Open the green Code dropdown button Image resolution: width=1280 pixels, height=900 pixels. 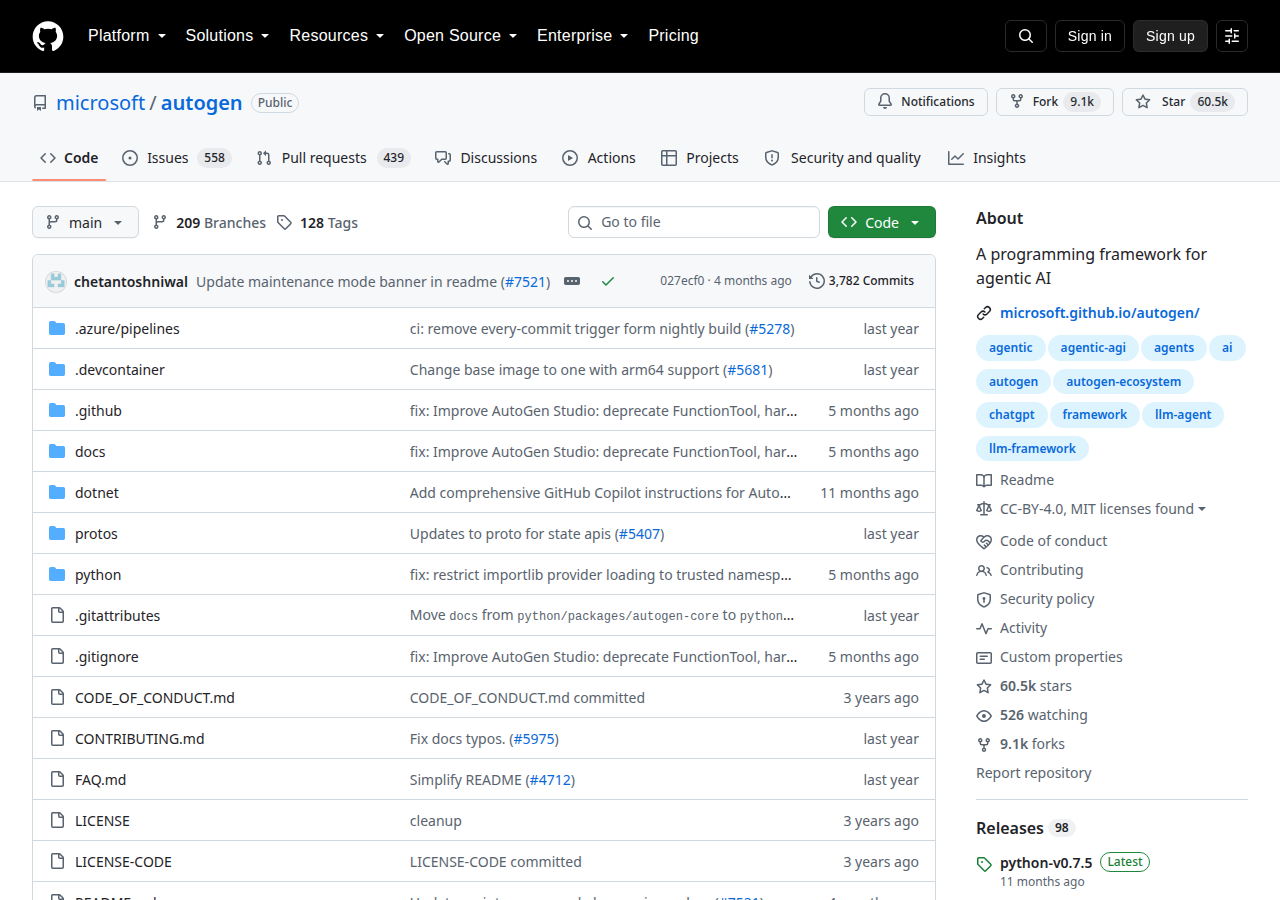882,222
